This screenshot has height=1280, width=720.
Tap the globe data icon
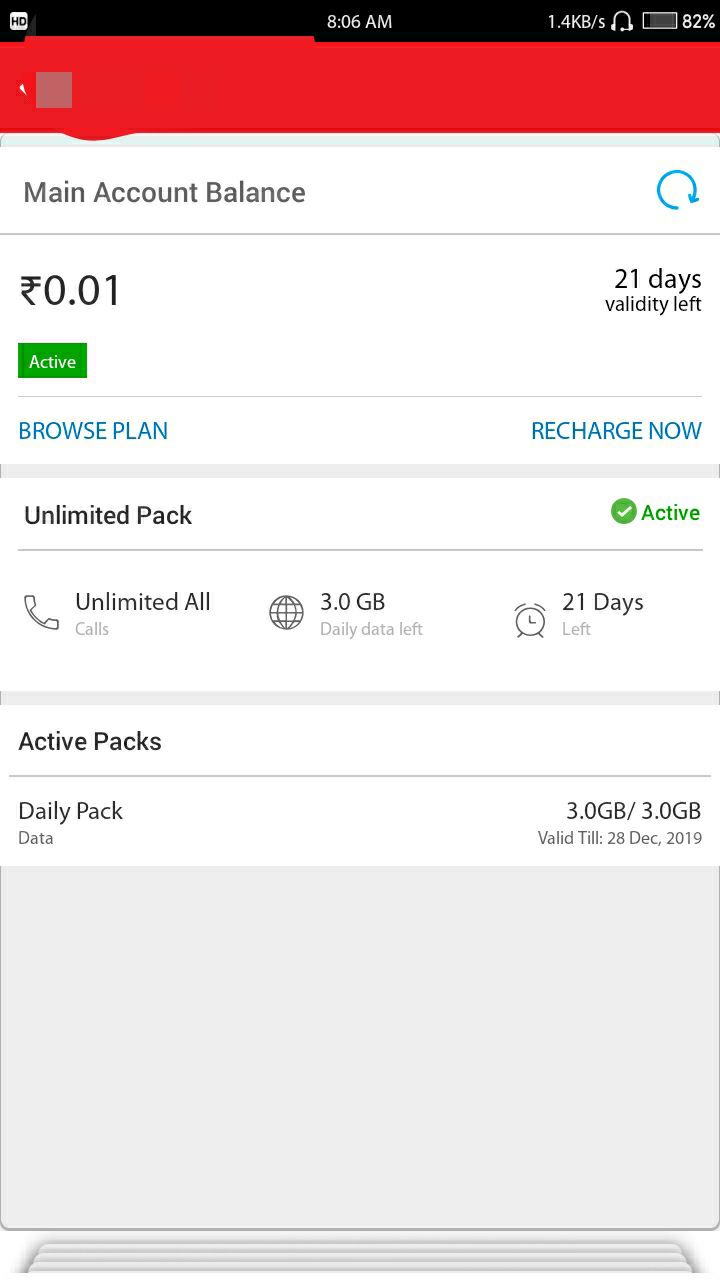click(286, 613)
